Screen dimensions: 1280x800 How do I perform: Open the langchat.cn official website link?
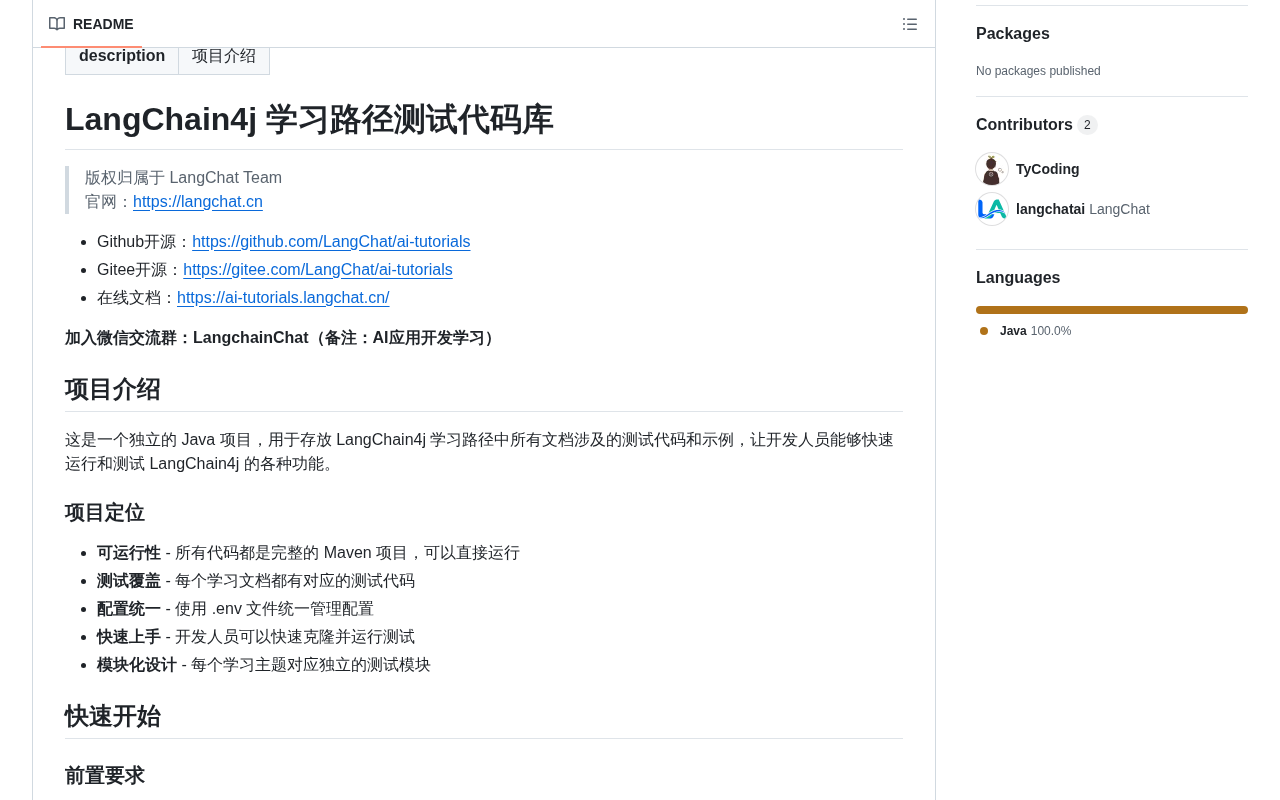(x=198, y=202)
